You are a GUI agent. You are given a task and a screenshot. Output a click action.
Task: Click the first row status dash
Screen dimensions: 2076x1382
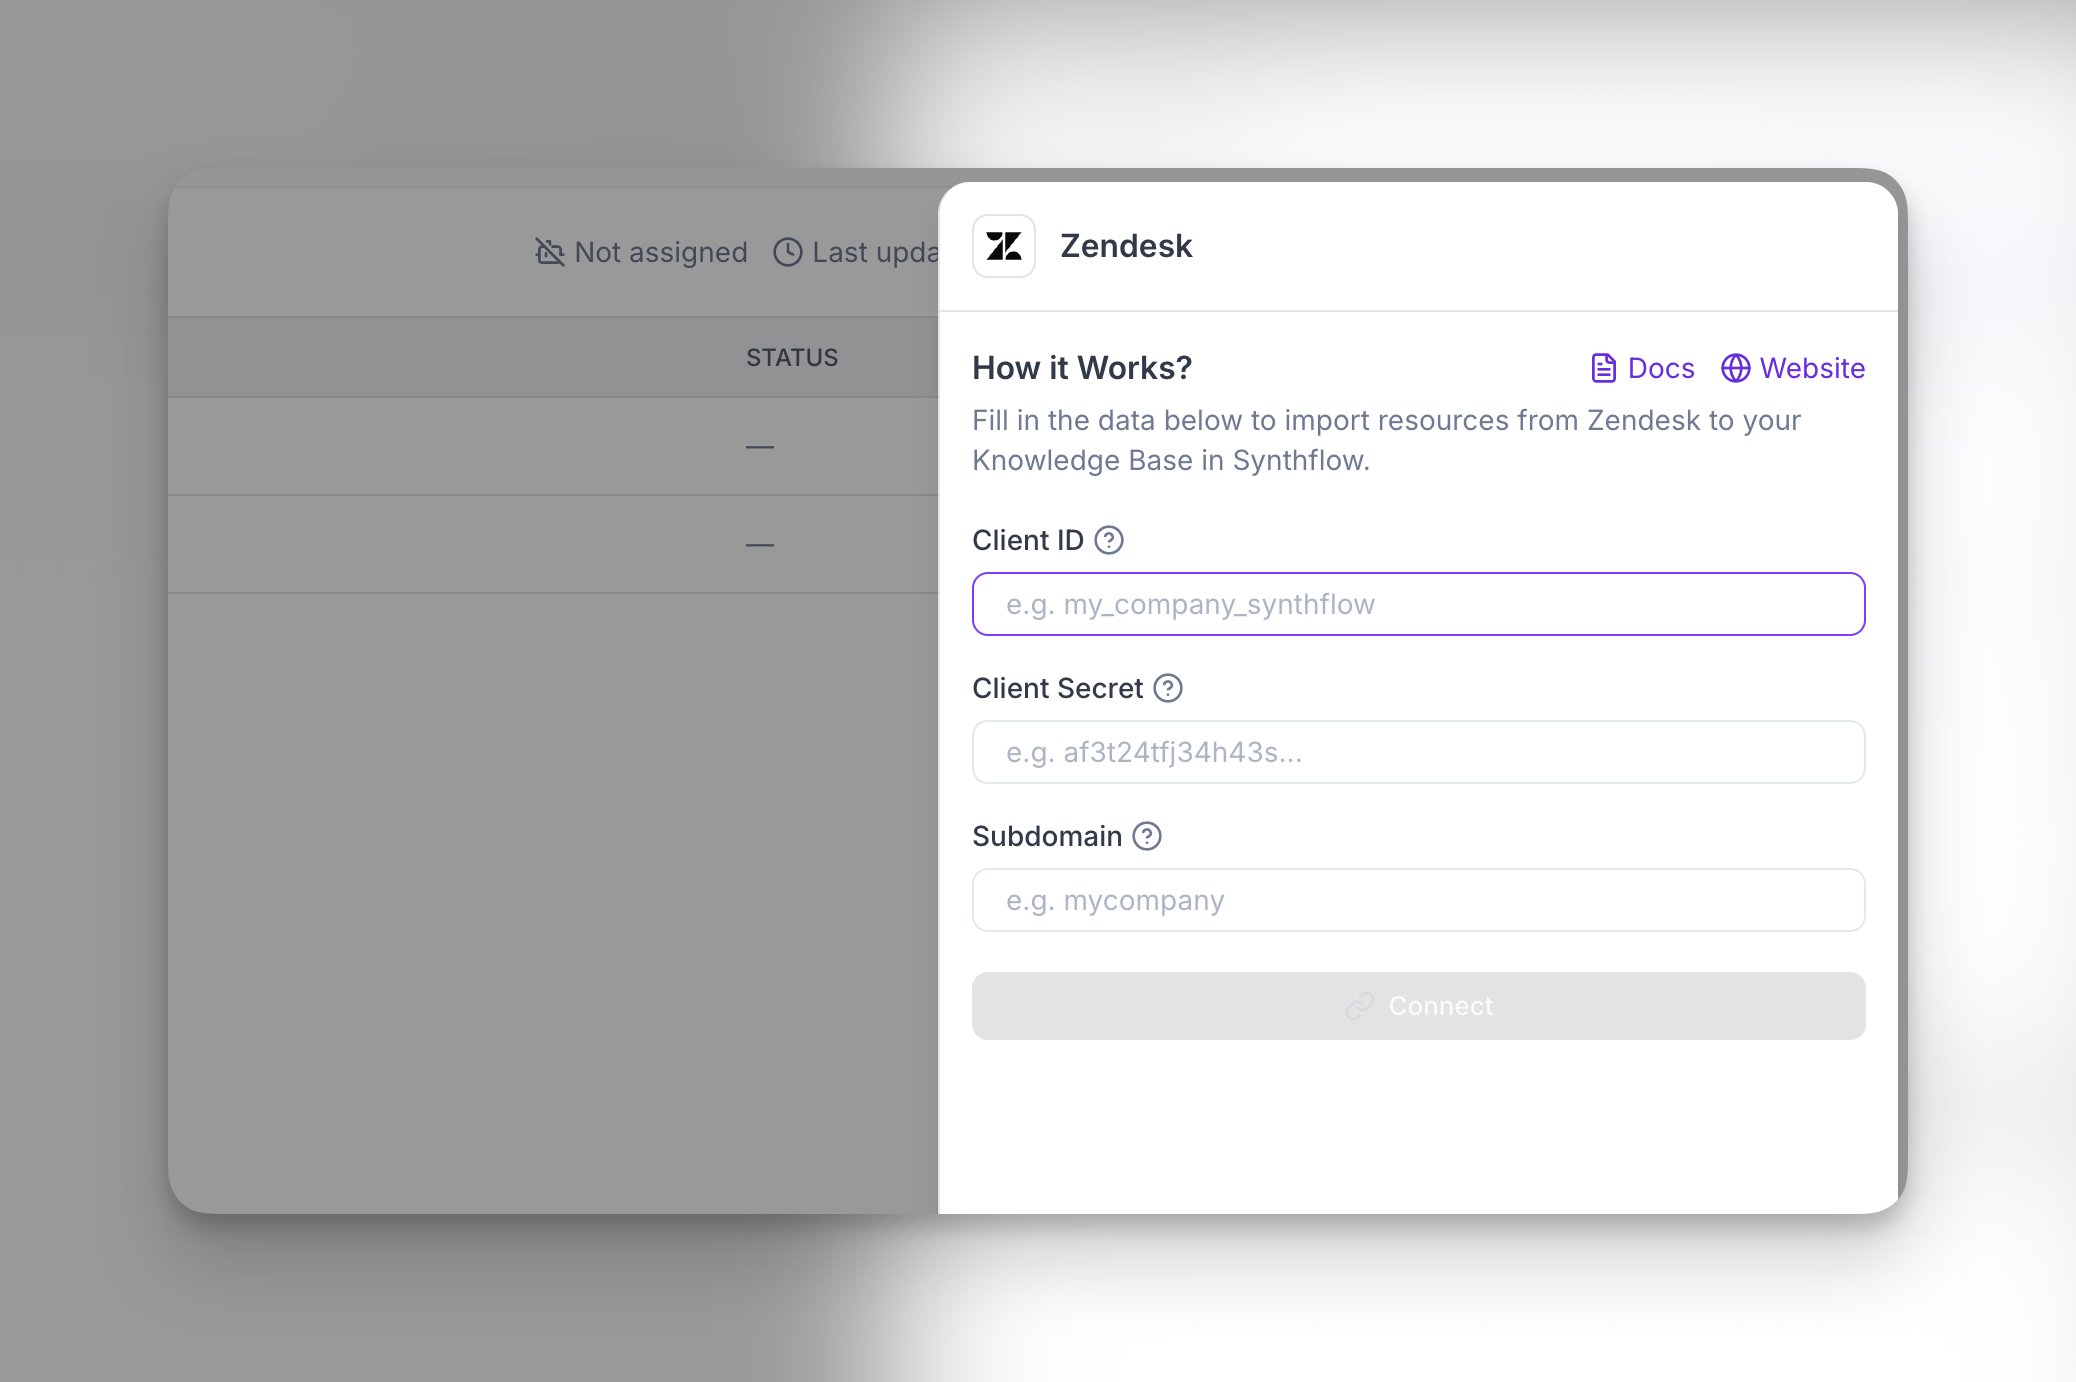[x=760, y=447]
